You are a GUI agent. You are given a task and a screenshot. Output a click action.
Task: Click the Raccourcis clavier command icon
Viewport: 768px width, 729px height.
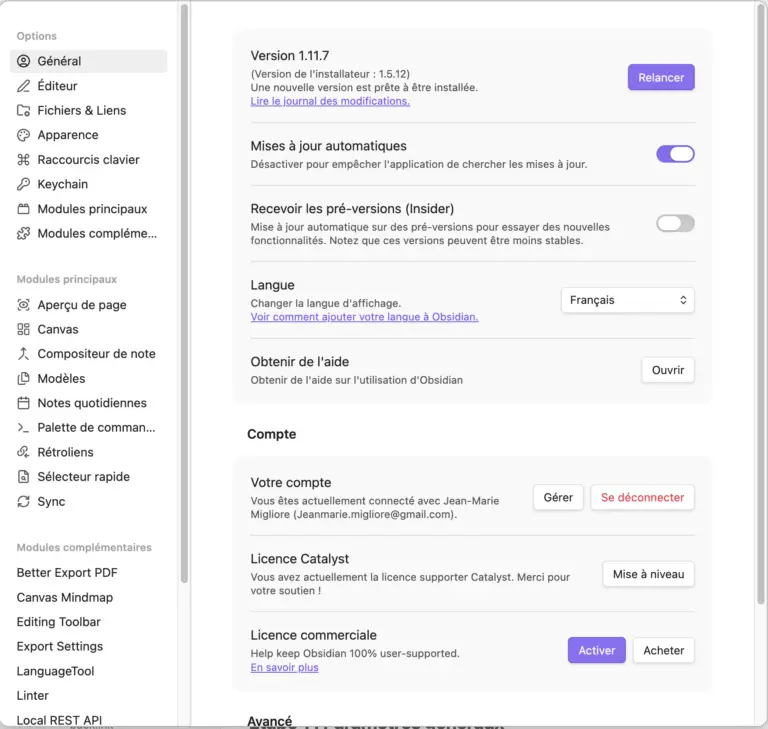click(24, 160)
